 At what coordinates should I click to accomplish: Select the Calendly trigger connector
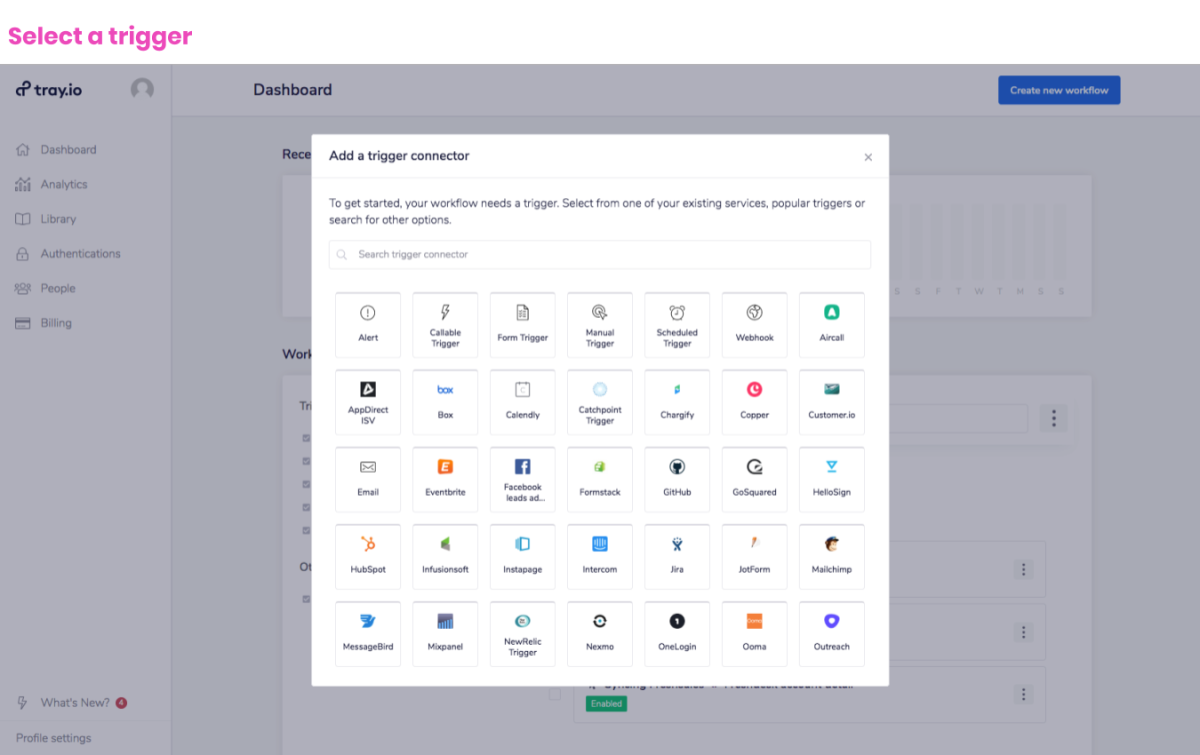522,402
